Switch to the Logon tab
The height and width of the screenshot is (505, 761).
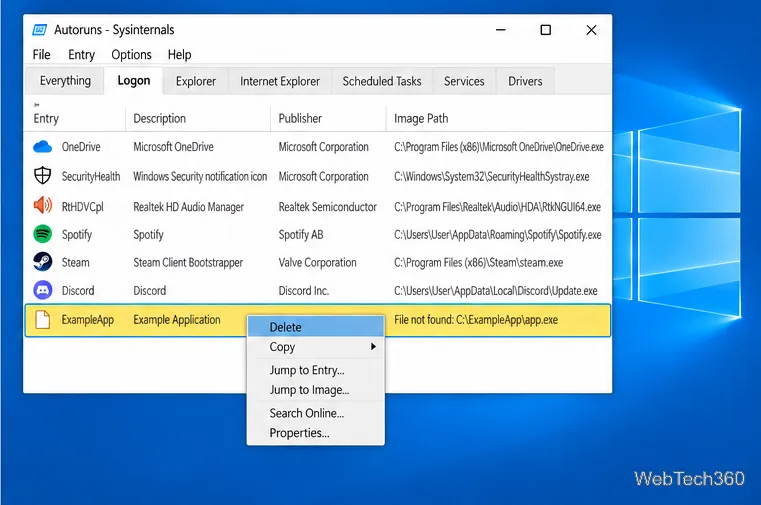[134, 81]
